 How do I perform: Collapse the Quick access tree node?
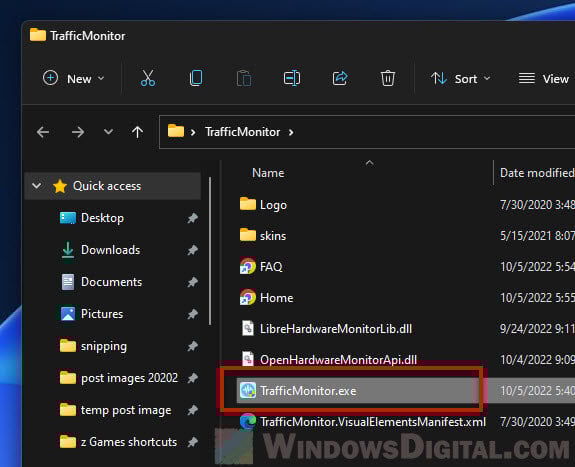[36, 186]
